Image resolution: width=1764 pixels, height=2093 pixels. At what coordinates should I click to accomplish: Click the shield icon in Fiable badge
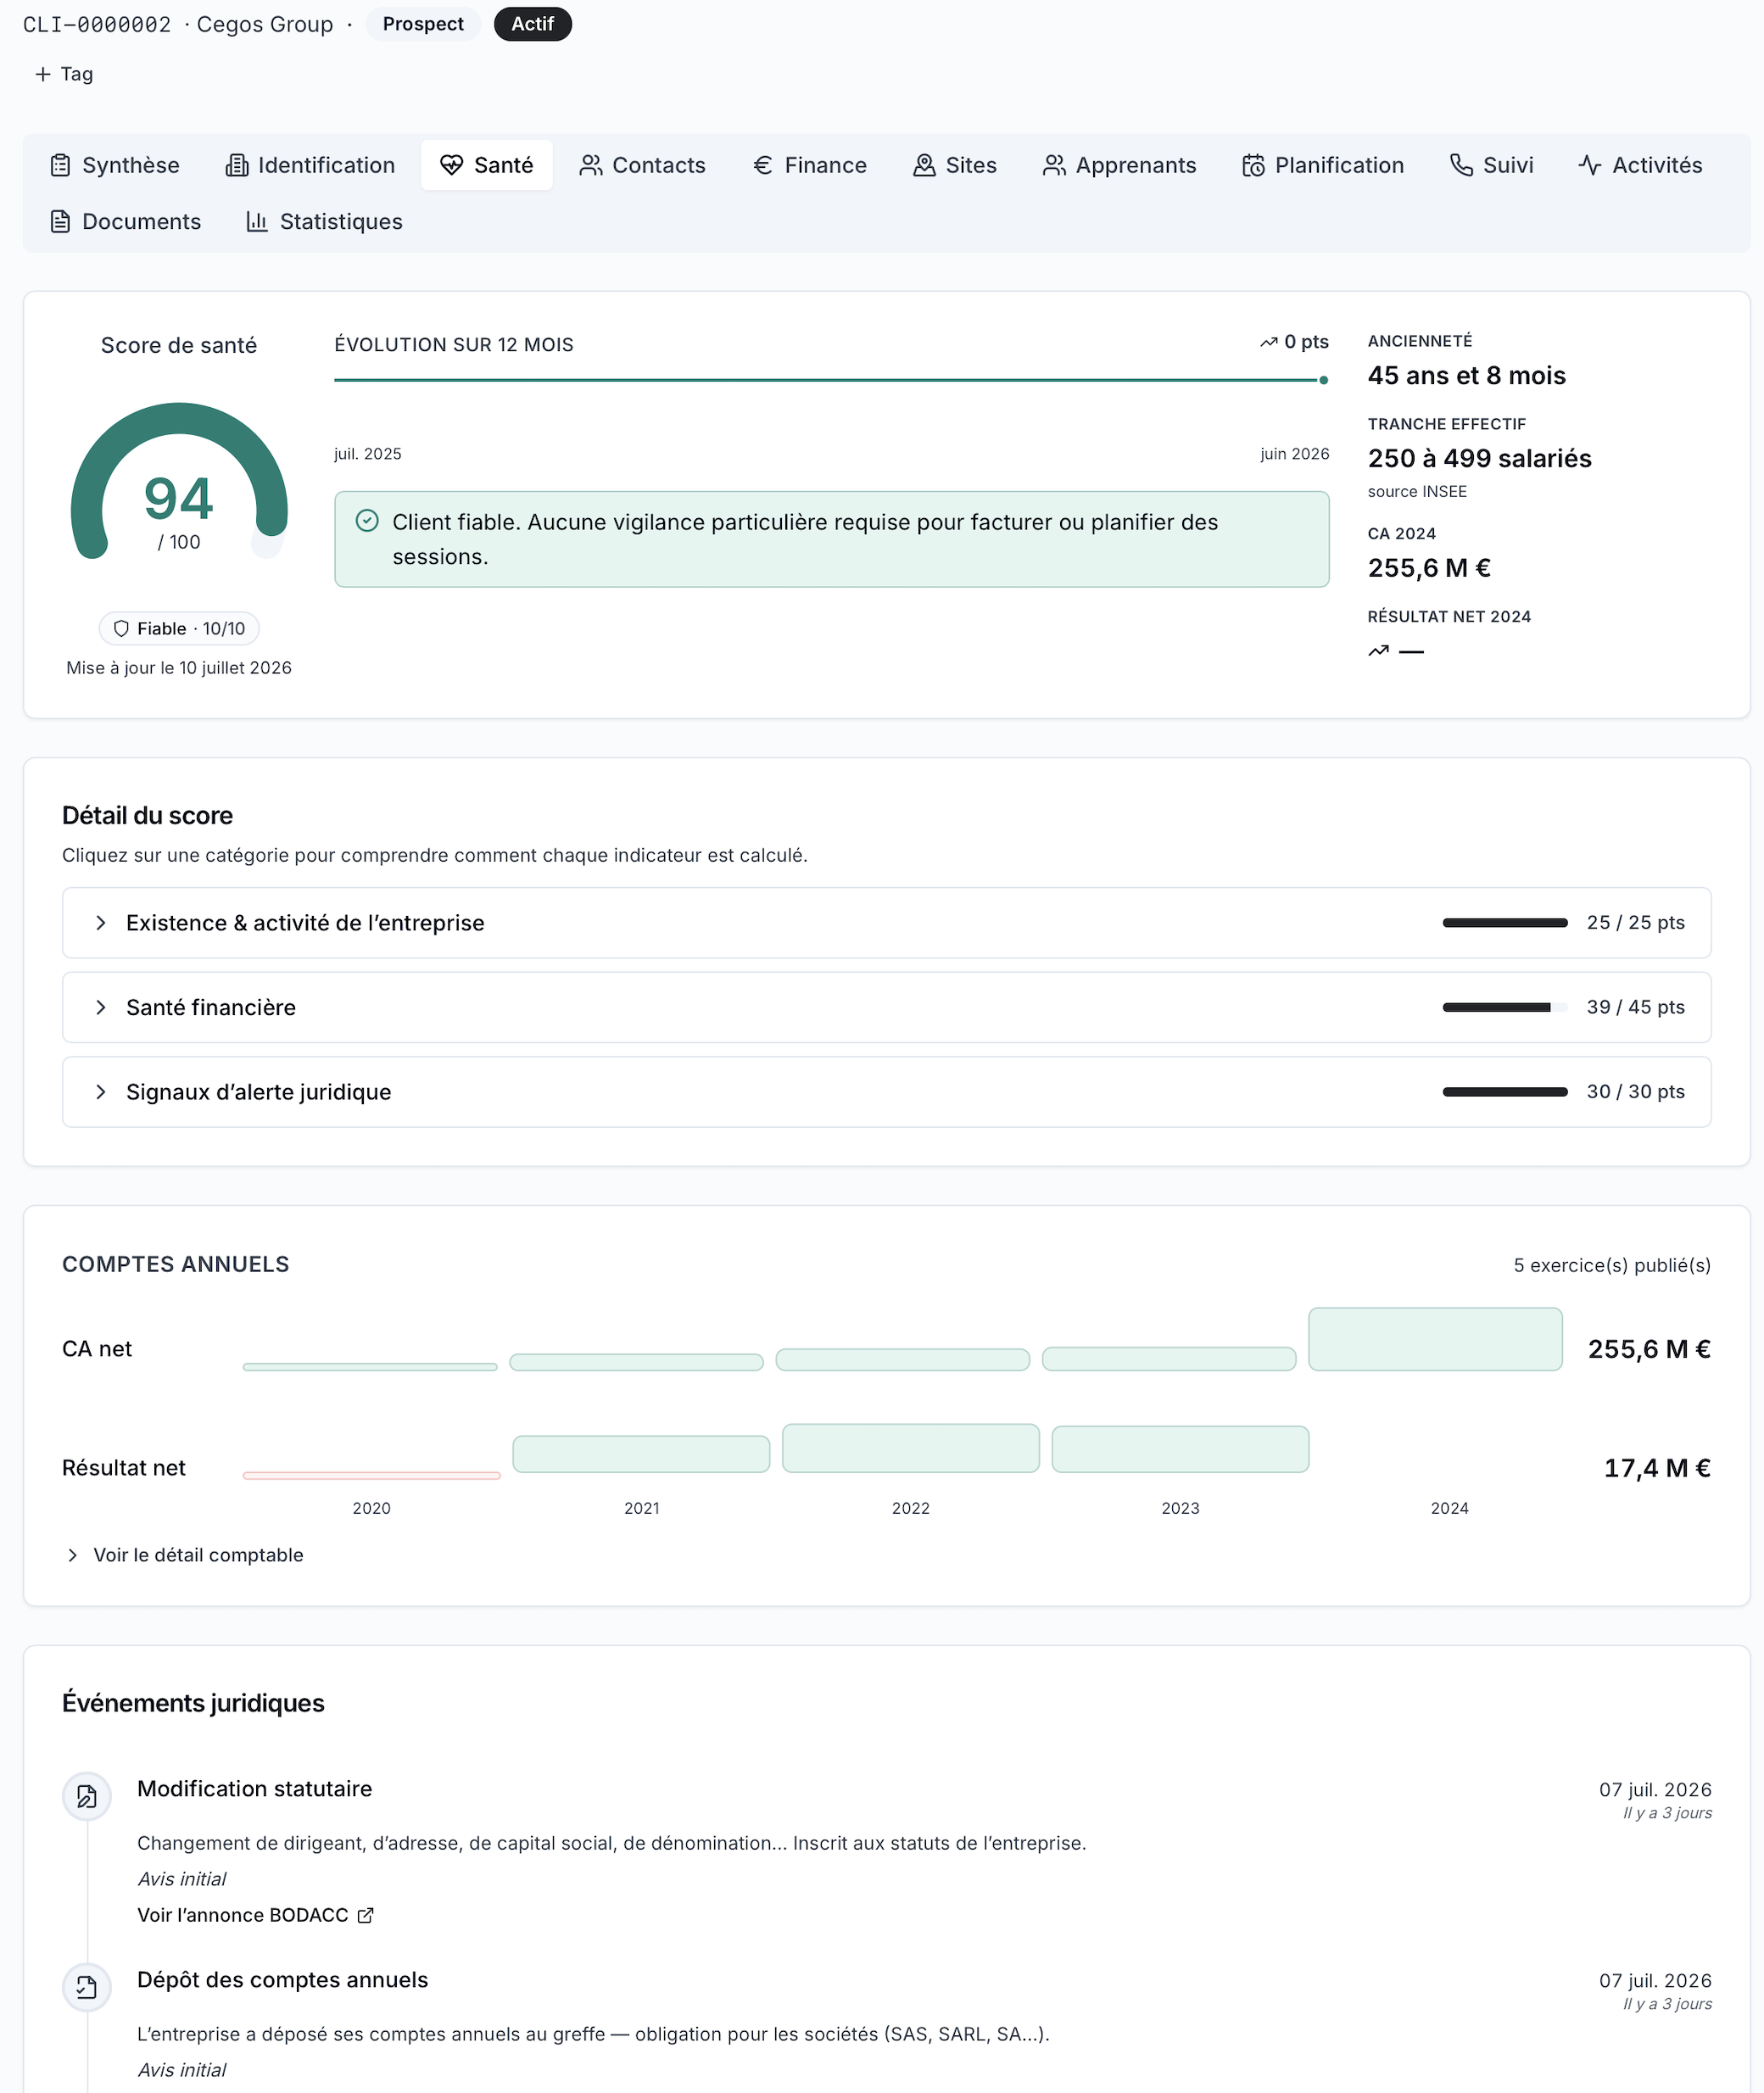pyautogui.click(x=121, y=628)
